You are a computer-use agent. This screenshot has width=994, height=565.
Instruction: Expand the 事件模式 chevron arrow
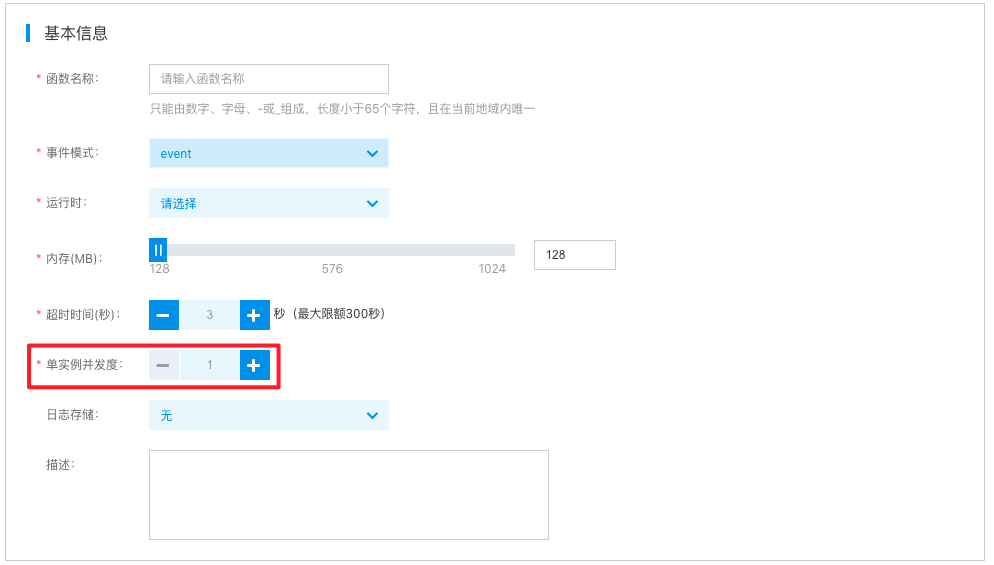coord(372,153)
